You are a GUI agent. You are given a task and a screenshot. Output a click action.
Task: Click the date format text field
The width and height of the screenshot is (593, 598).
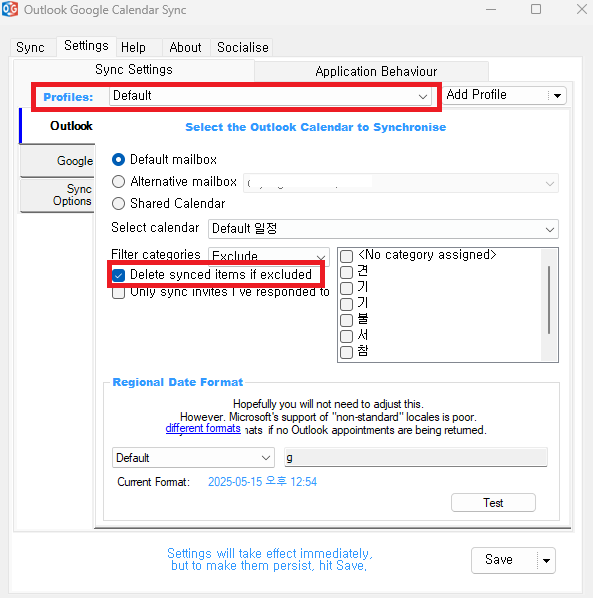416,457
